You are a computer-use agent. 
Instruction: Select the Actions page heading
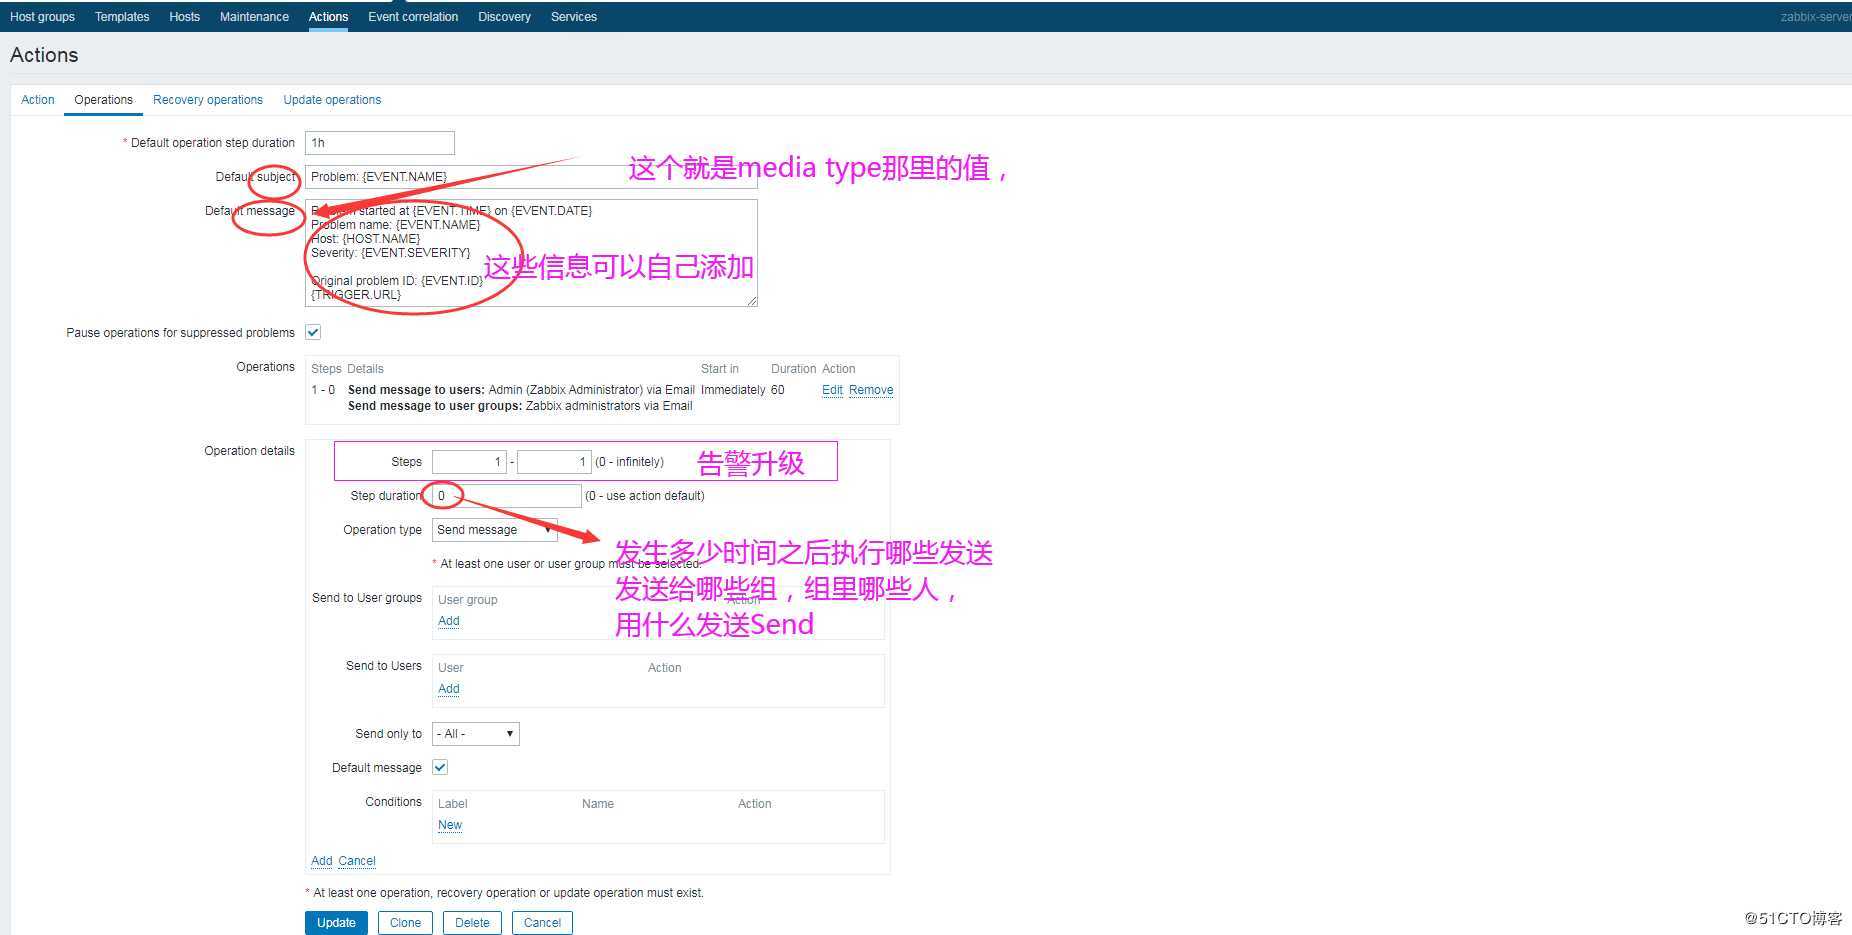(44, 55)
